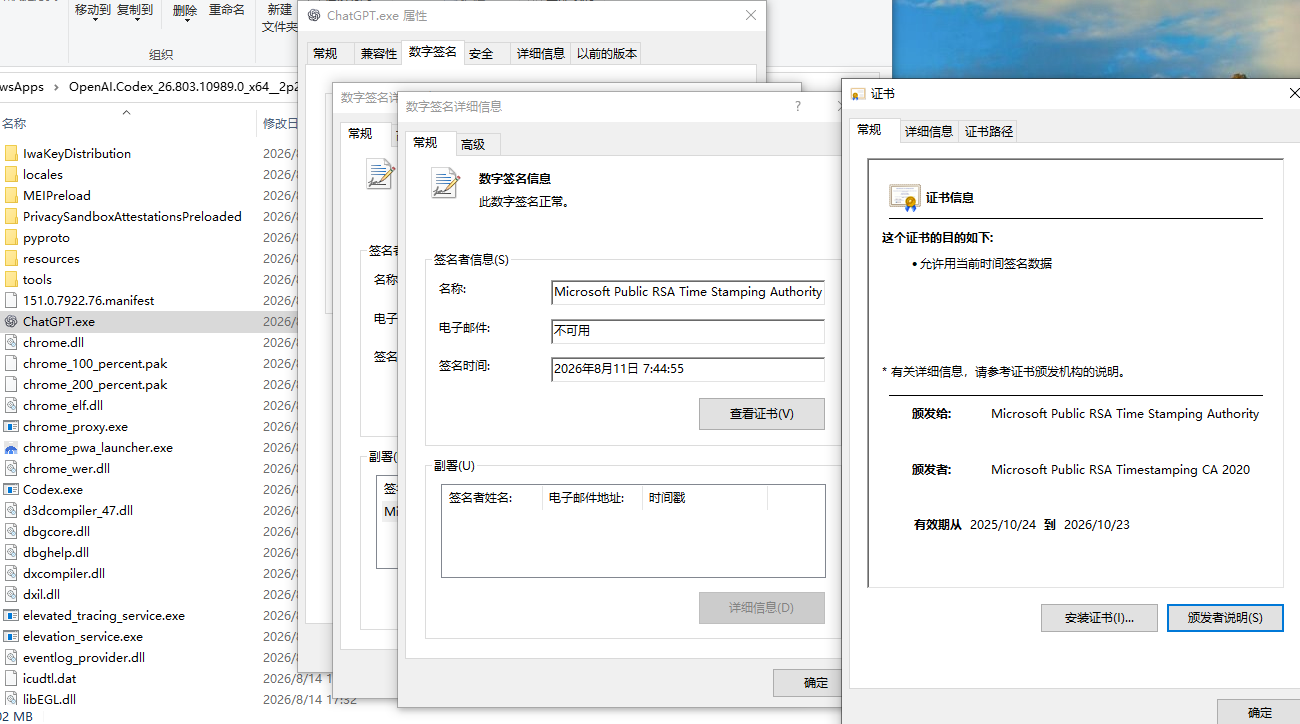Click the chrome_proxy.exe application icon
The height and width of the screenshot is (724, 1300).
11,426
